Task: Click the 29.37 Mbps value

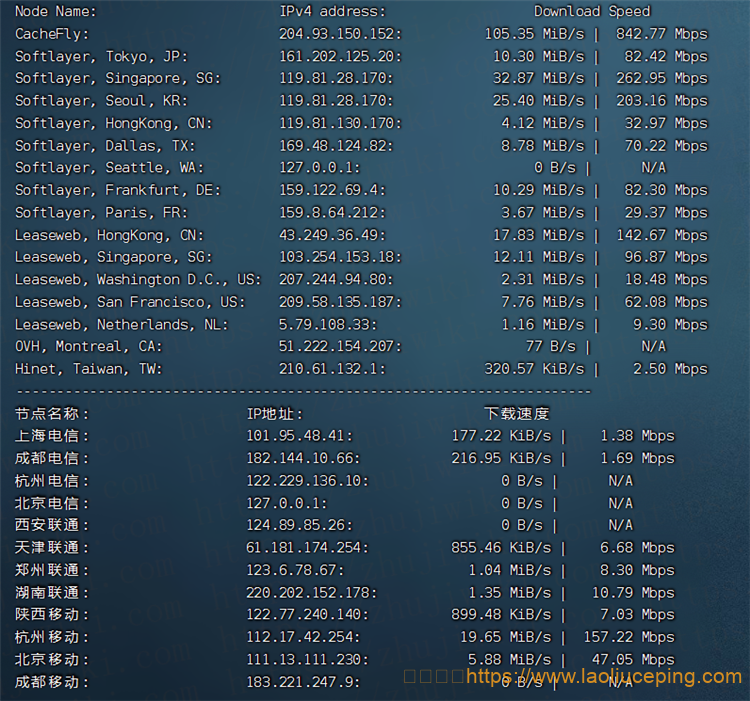Action: (666, 213)
